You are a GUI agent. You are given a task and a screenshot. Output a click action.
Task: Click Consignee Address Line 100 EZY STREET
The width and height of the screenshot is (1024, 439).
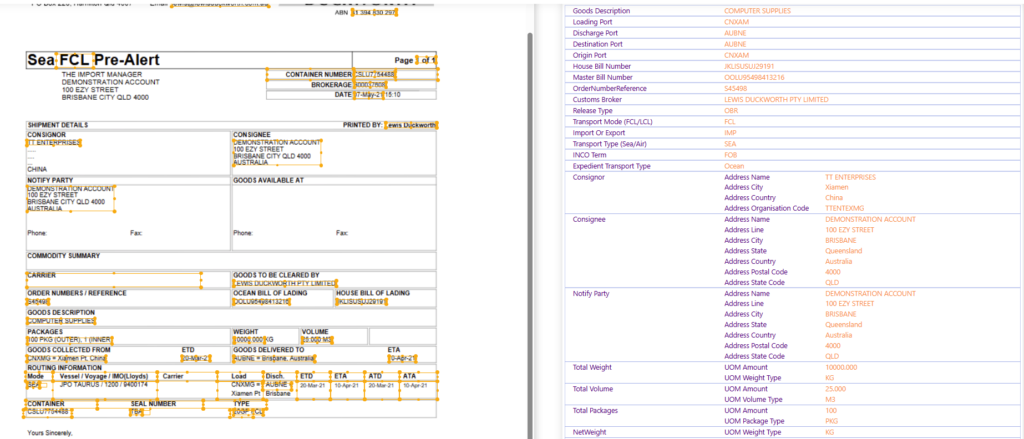click(849, 230)
